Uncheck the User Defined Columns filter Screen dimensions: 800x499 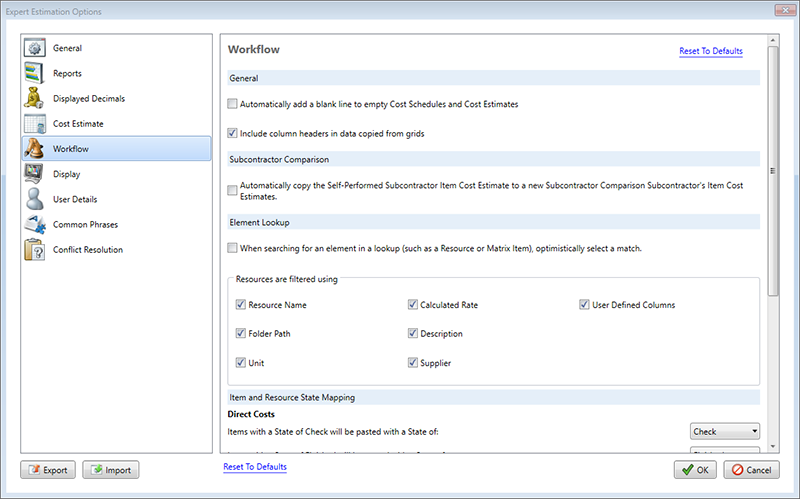[x=585, y=305]
